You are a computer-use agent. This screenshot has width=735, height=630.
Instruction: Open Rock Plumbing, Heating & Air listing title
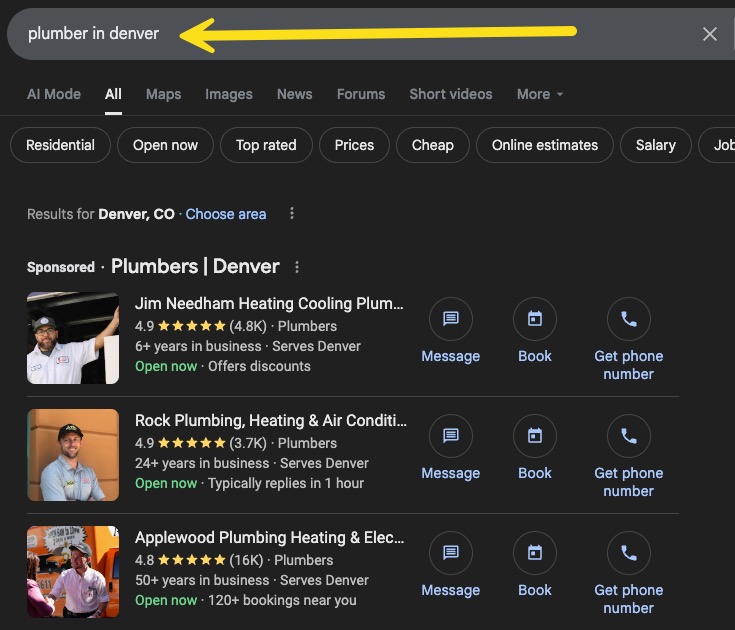pos(270,421)
